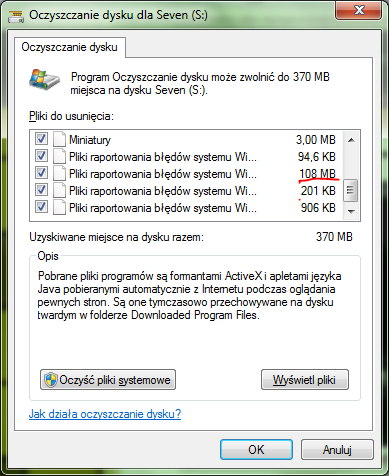Click the file icon on the 108 MB row
The width and height of the screenshot is (389, 476).
[59, 173]
